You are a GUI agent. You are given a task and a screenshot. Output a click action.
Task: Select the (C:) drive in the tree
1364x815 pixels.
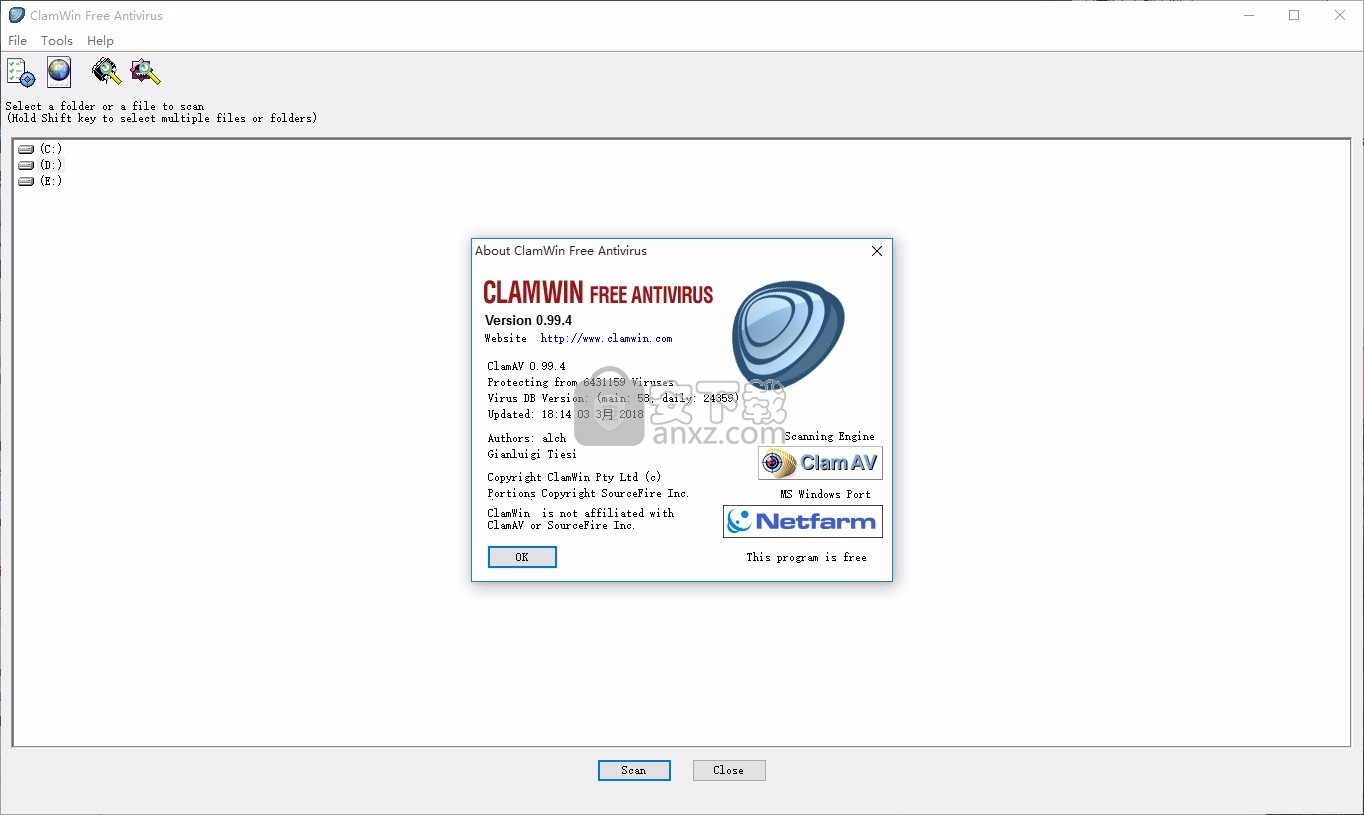40,149
